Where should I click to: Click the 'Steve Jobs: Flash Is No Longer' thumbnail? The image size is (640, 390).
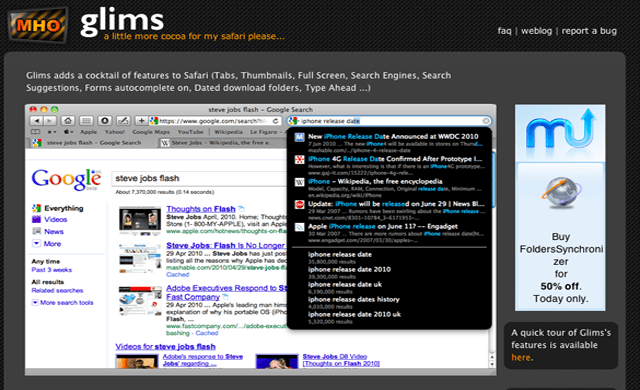click(x=140, y=258)
